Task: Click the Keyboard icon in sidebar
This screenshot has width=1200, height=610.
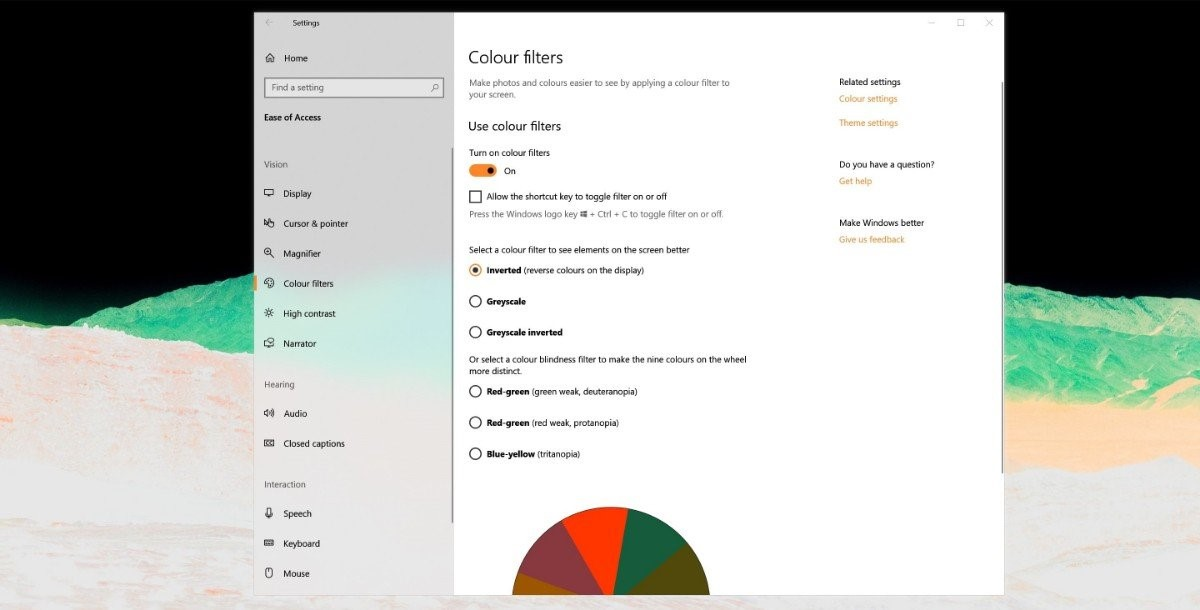Action: coord(270,543)
